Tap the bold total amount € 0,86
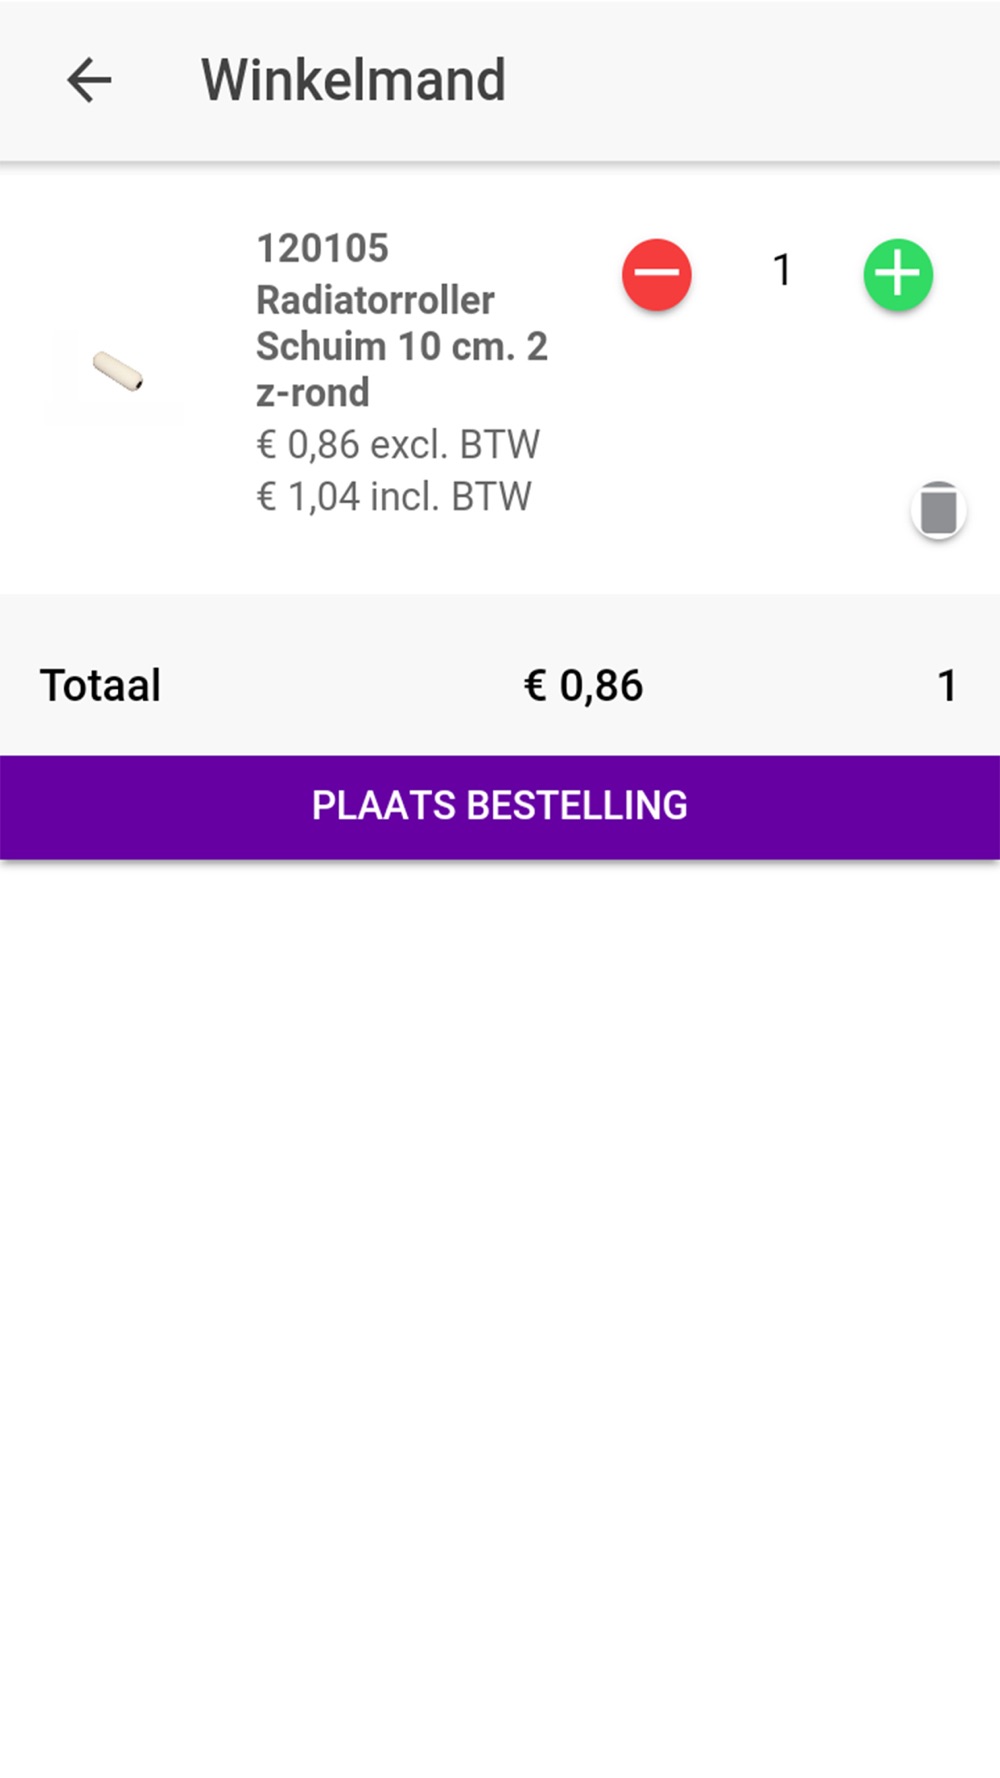This screenshot has height=1778, width=1000. click(584, 685)
